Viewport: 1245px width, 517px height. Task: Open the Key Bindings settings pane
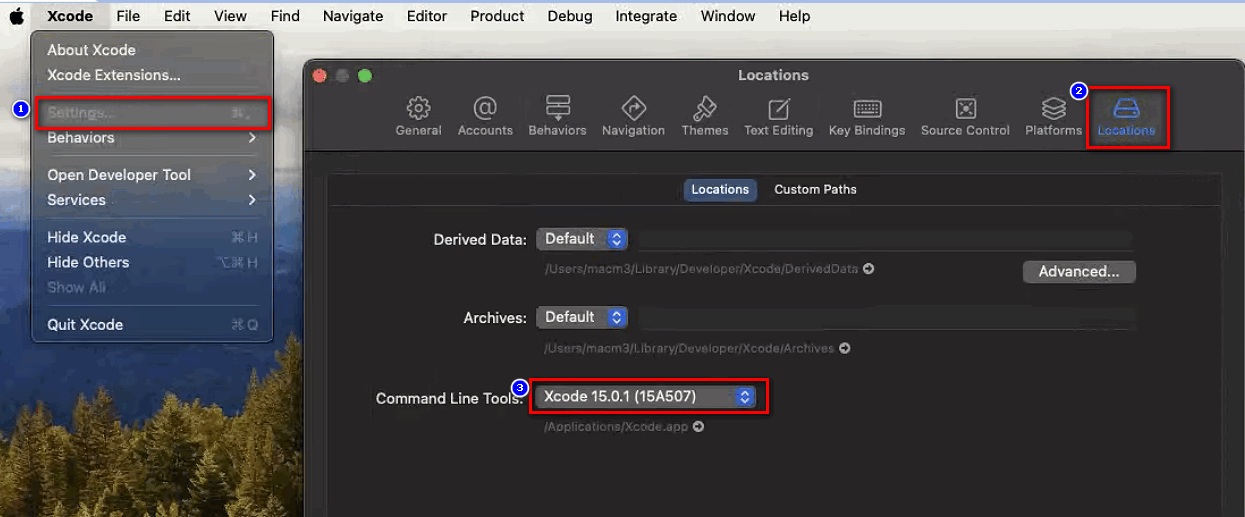pyautogui.click(x=866, y=117)
